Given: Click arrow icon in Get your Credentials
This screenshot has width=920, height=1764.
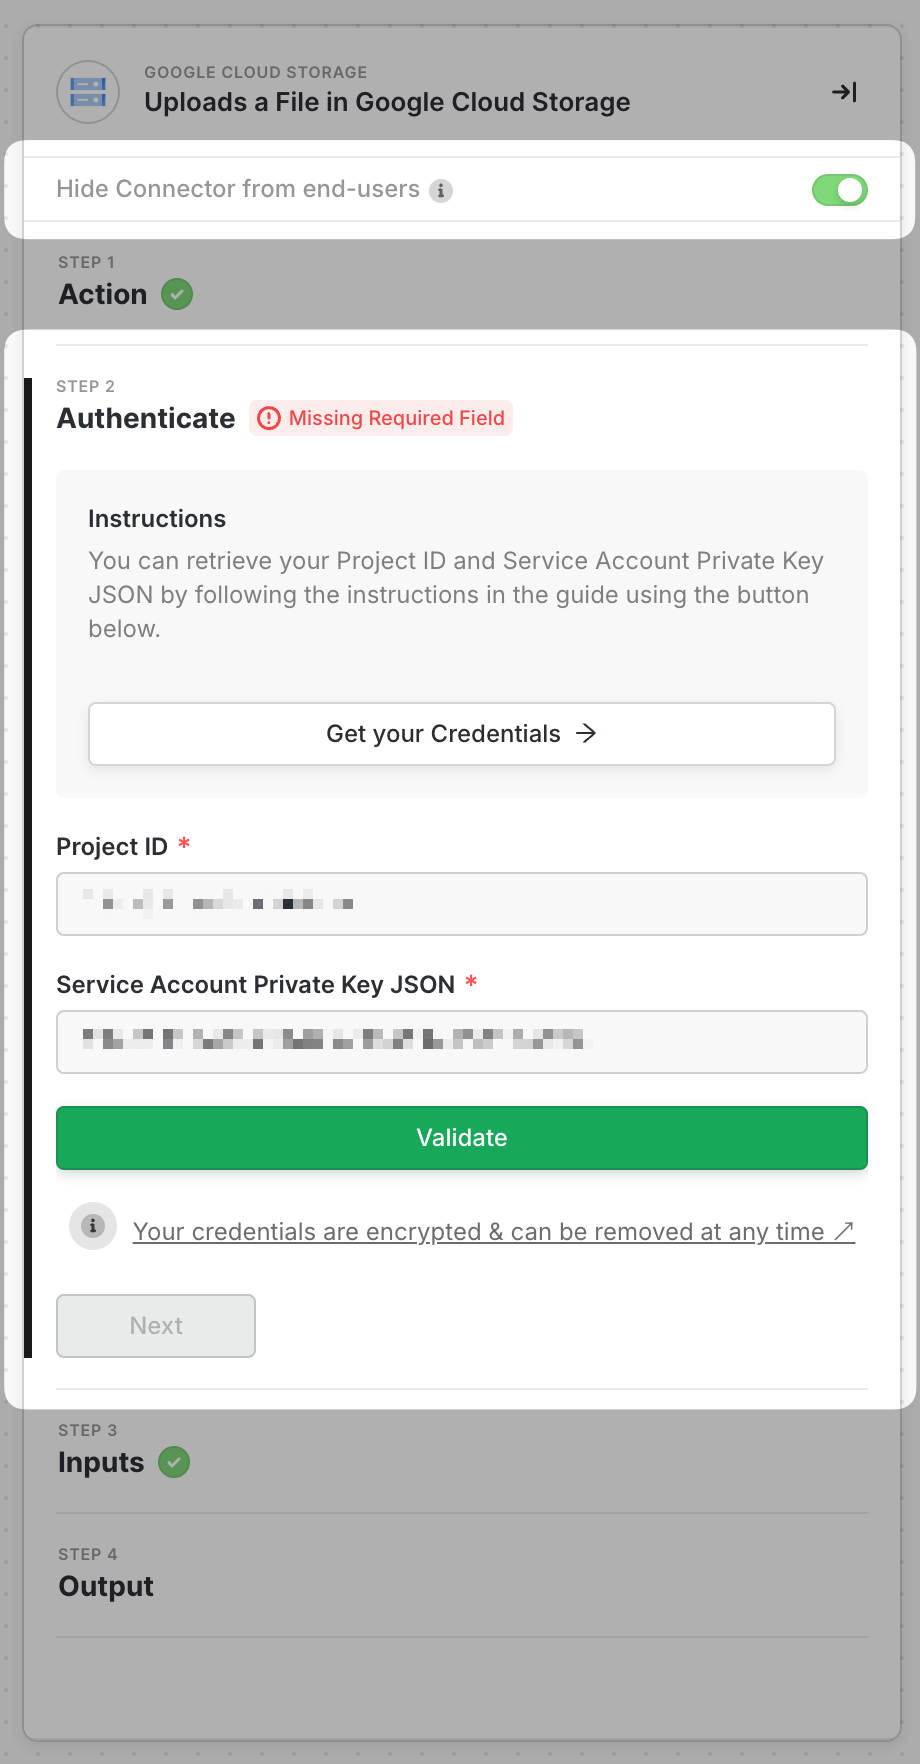Looking at the screenshot, I should click(x=587, y=734).
